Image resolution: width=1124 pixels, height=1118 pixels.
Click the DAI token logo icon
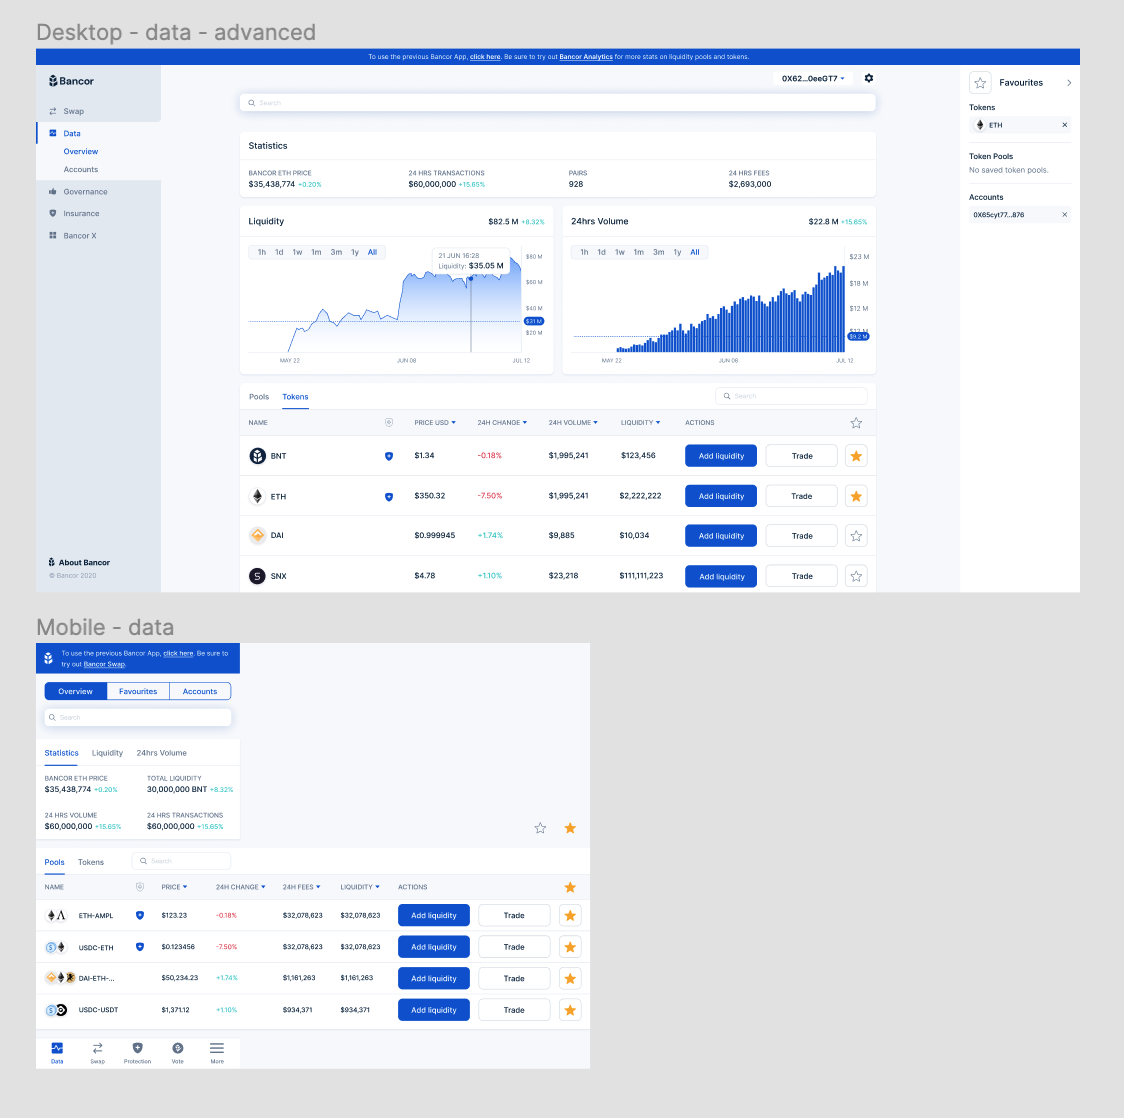(257, 535)
